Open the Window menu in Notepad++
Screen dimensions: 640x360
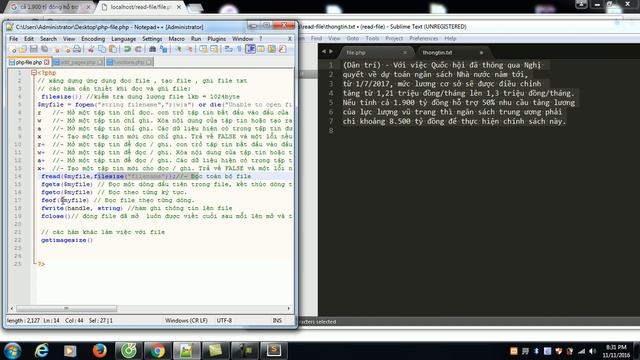pos(242,39)
